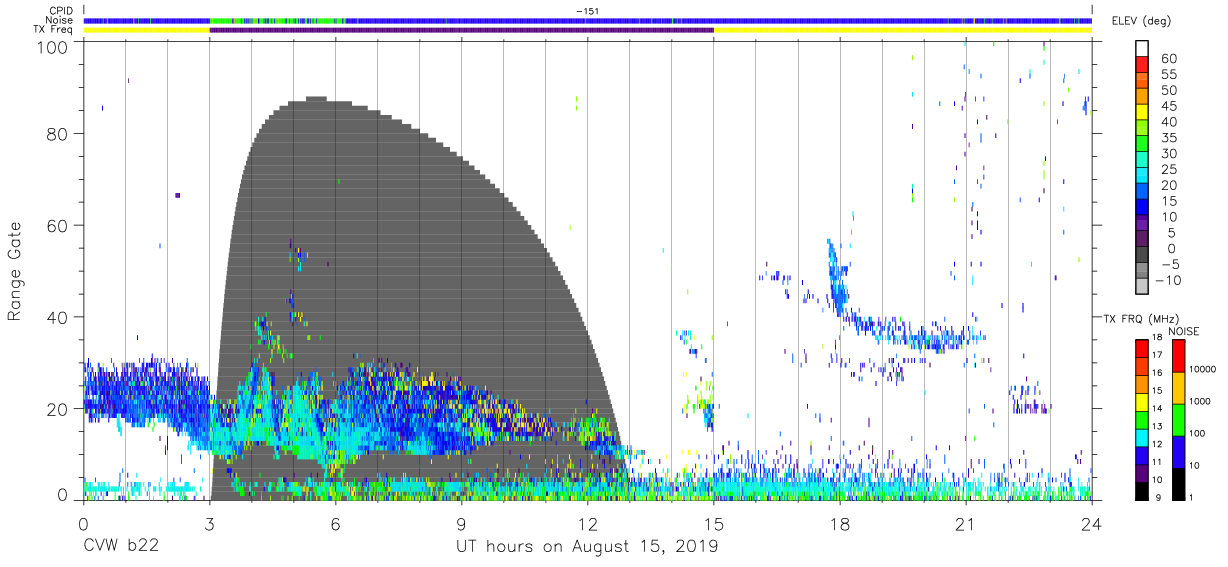Click the 12 tick label on UT hours axis
Viewport: 1228px width, 567px height.
587,526
